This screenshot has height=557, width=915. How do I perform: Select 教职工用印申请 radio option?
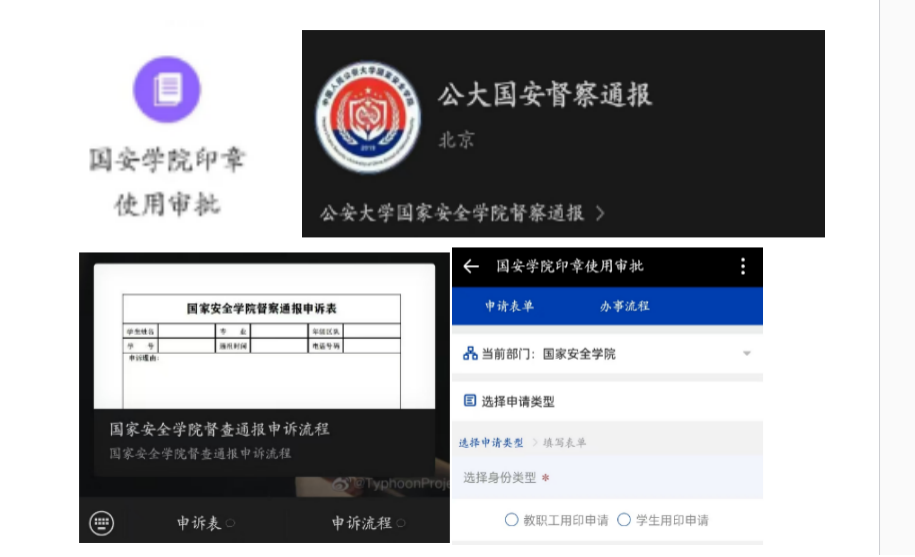[x=511, y=520]
